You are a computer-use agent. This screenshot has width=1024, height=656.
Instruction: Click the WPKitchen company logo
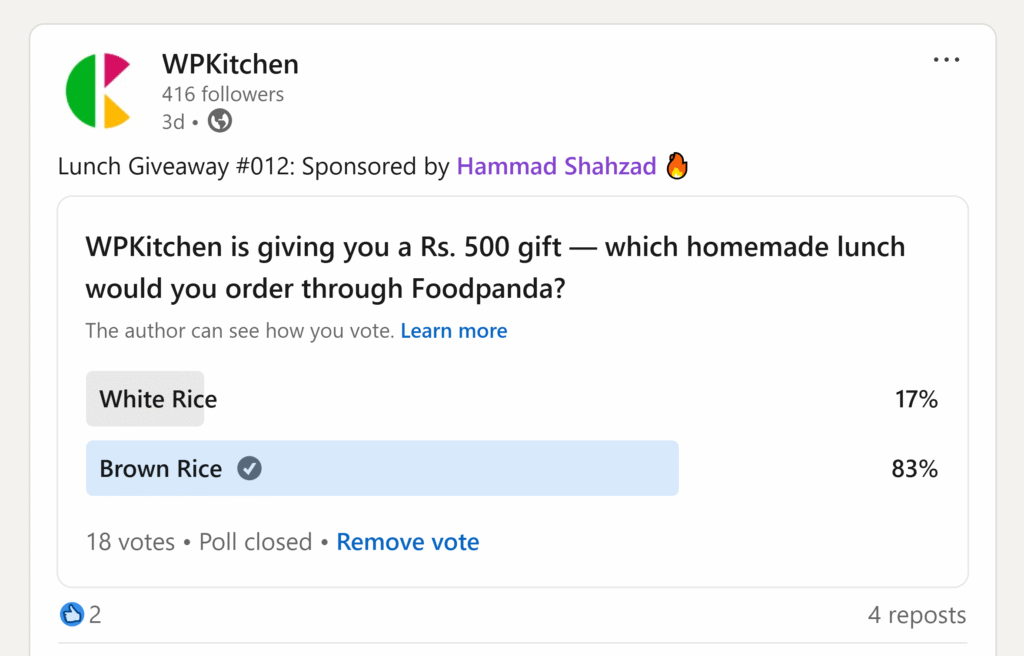coord(98,90)
